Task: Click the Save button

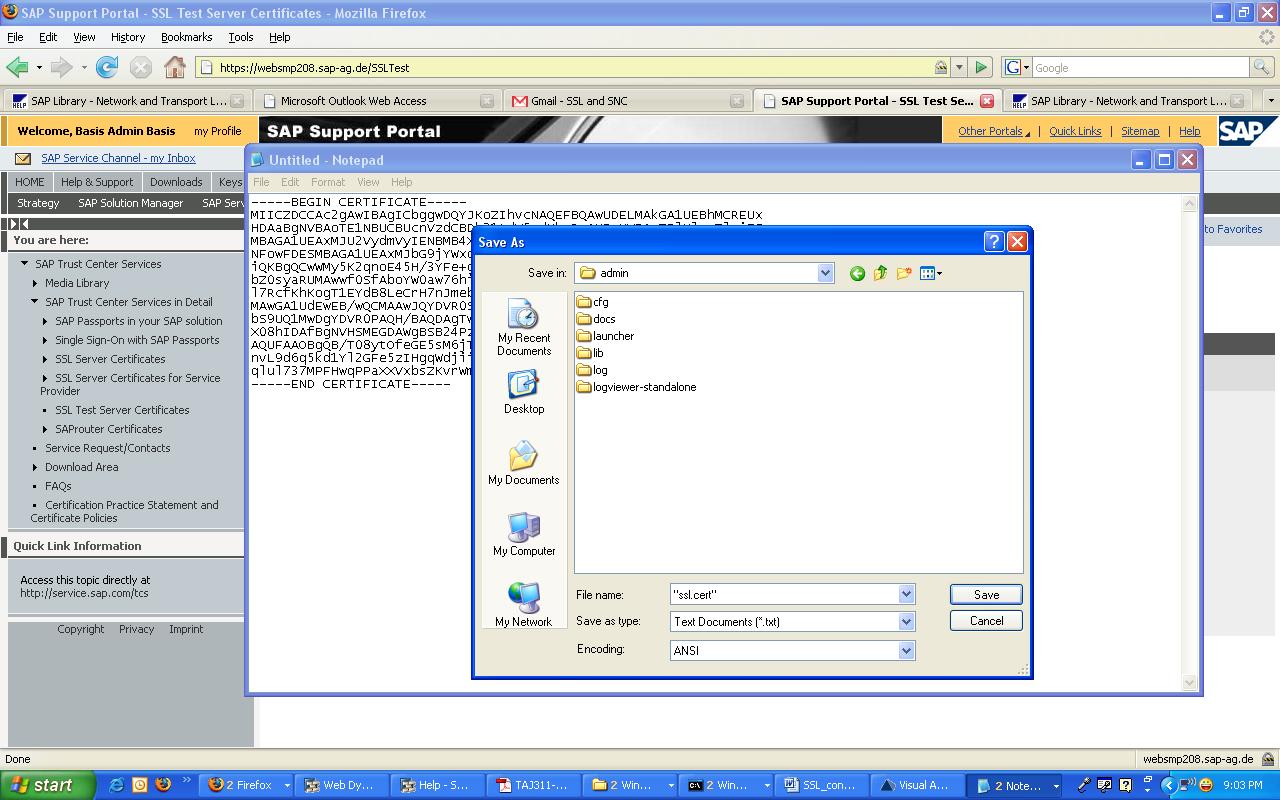Action: [x=985, y=594]
